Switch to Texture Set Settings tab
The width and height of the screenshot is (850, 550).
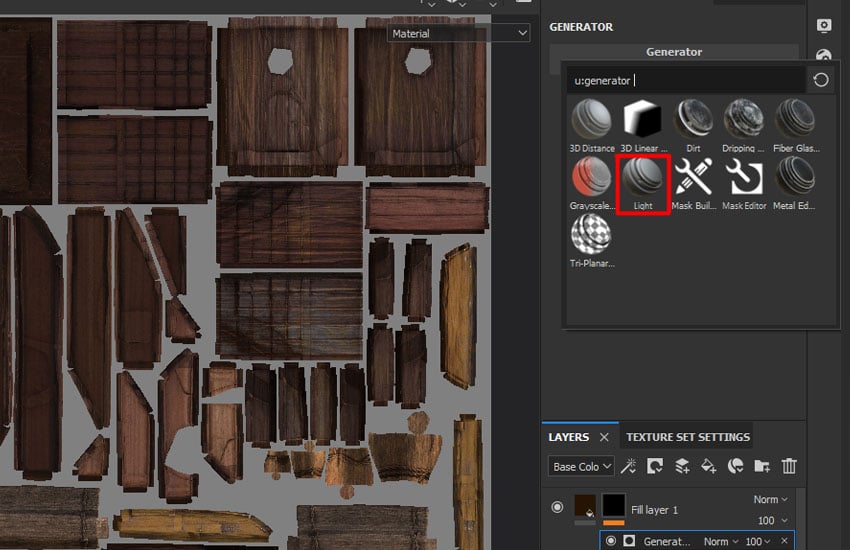coord(688,437)
